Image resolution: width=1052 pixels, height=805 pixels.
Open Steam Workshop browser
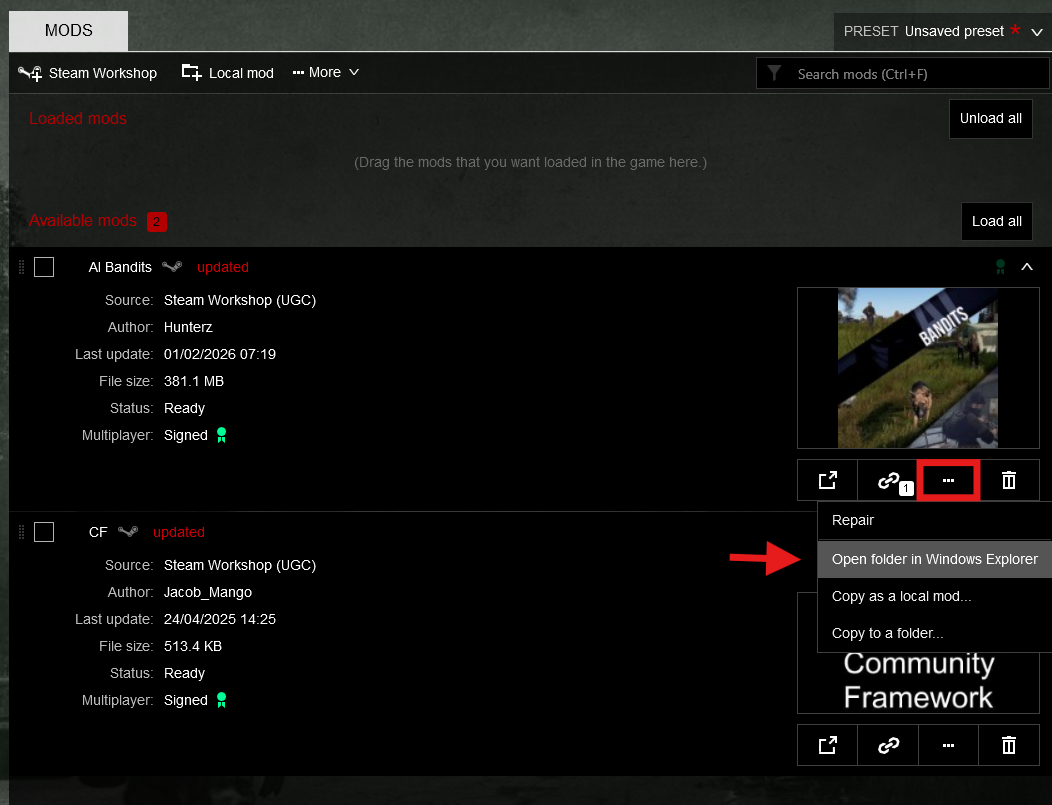pyautogui.click(x=88, y=73)
